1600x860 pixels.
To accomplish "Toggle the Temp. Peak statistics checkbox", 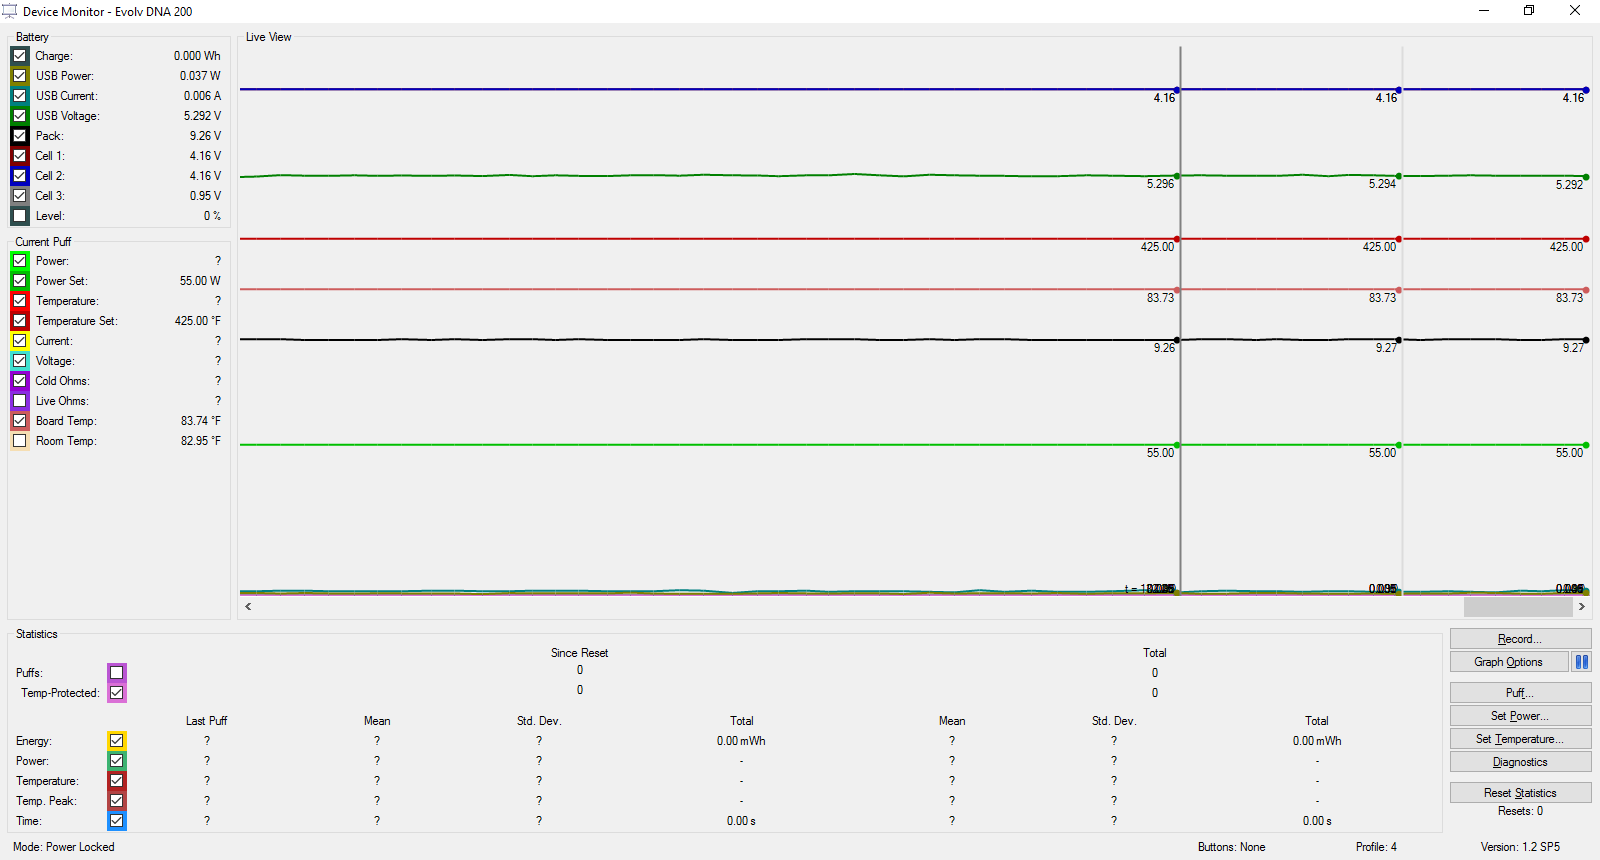I will [x=117, y=801].
